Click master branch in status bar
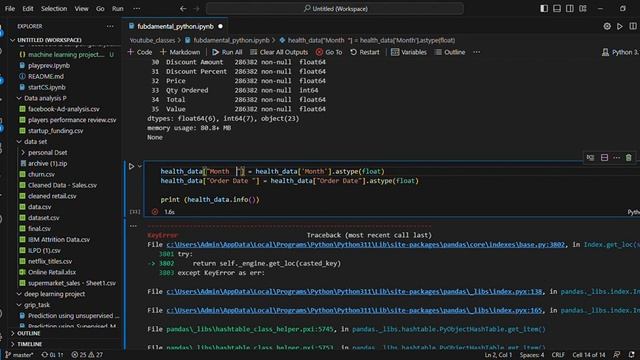Screen dimensions: 640x360 (x=19, y=355)
